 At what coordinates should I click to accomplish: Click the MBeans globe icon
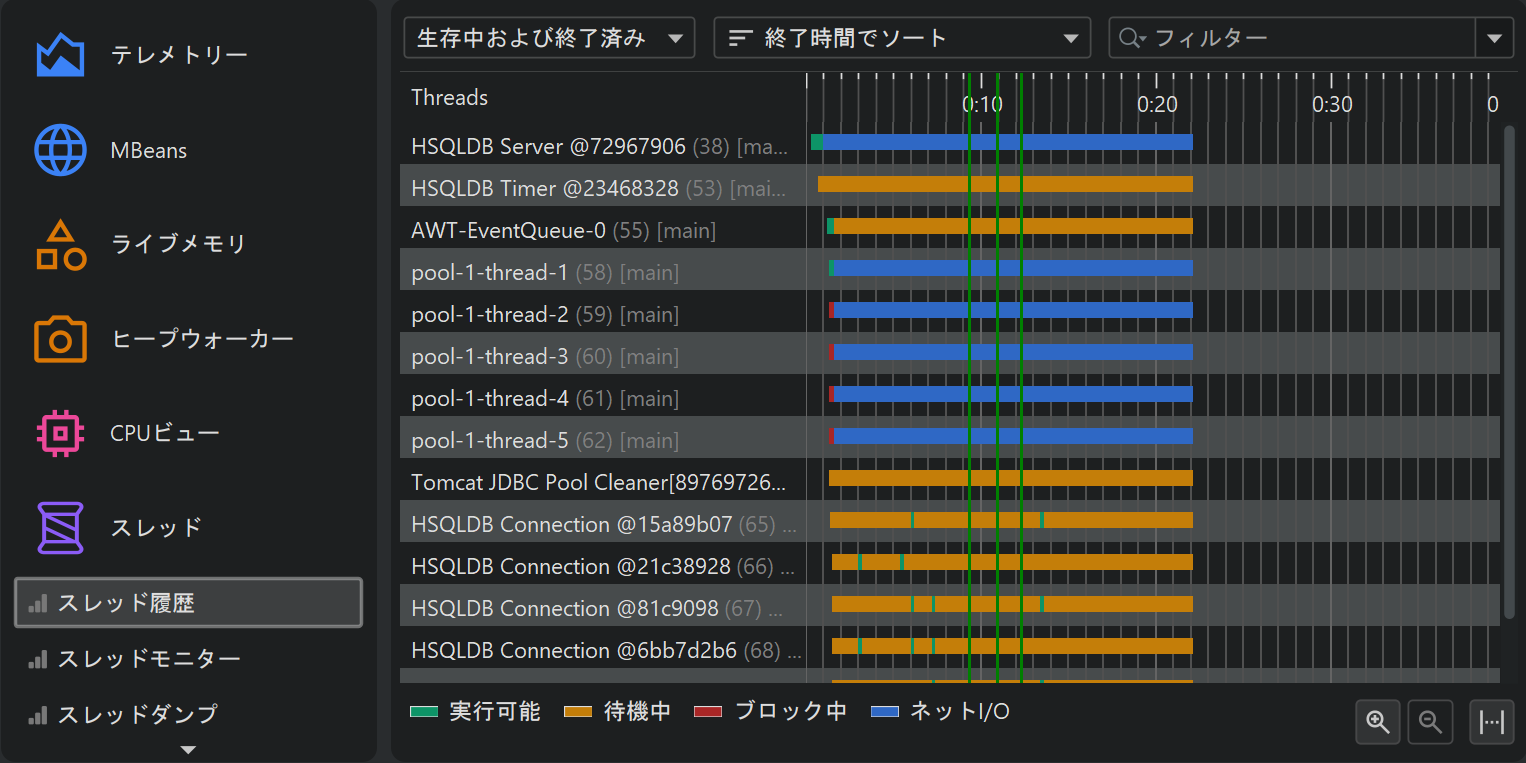60,150
